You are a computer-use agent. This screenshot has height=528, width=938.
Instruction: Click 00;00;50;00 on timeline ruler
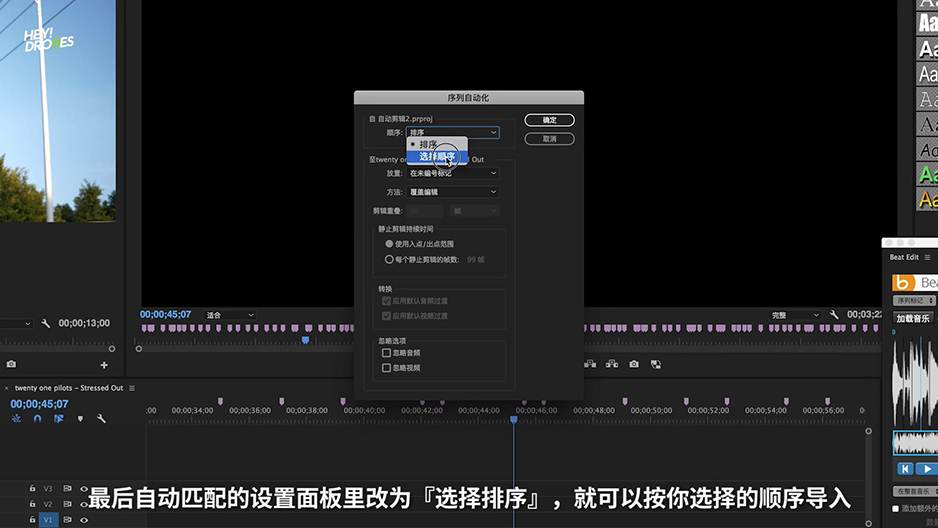tap(651, 410)
